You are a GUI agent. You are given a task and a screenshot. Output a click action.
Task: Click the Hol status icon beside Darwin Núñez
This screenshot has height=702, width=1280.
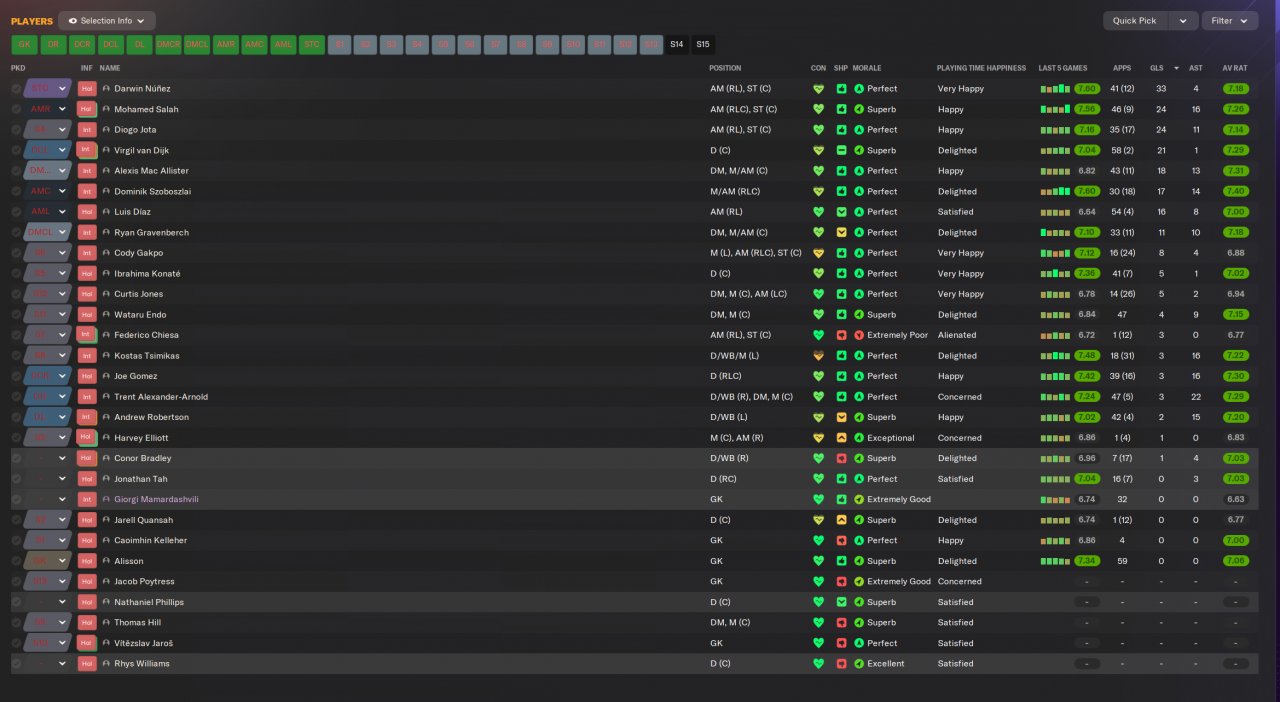(87, 88)
